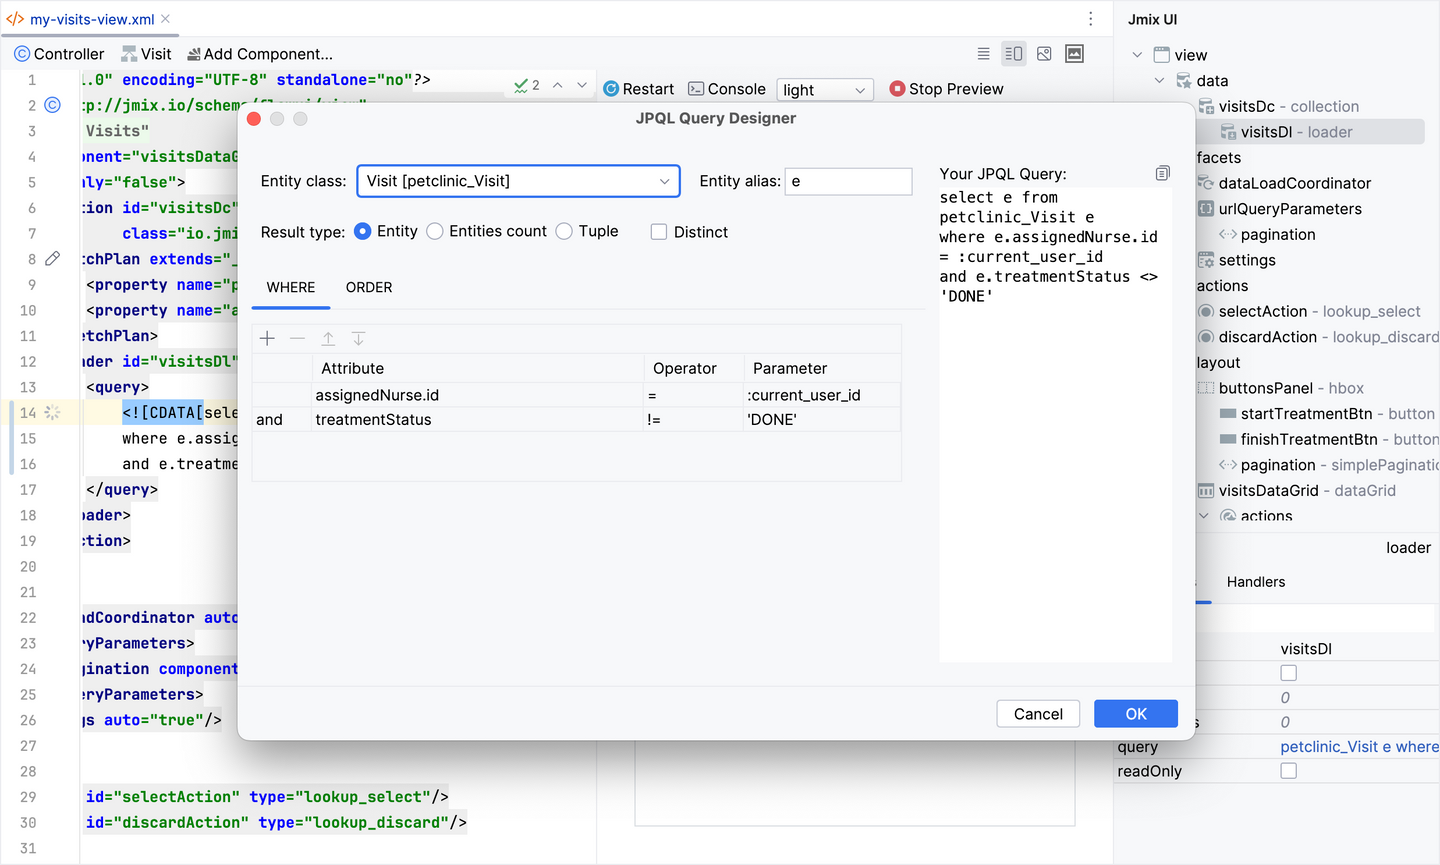Open the preview Console

pyautogui.click(x=727, y=89)
